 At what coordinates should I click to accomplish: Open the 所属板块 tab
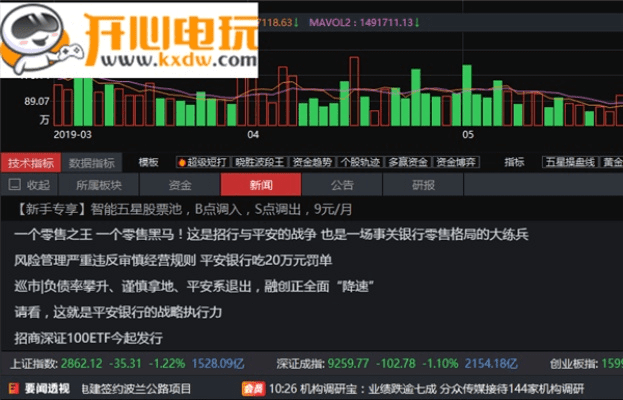(x=98, y=185)
